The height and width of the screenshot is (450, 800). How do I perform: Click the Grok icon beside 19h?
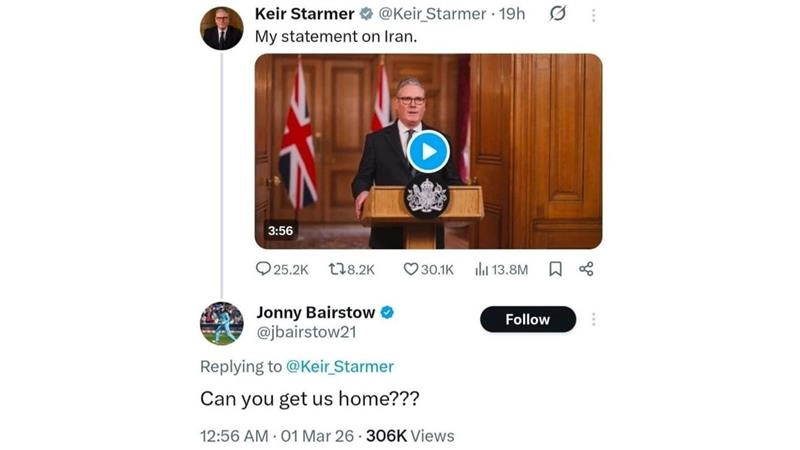[x=558, y=13]
